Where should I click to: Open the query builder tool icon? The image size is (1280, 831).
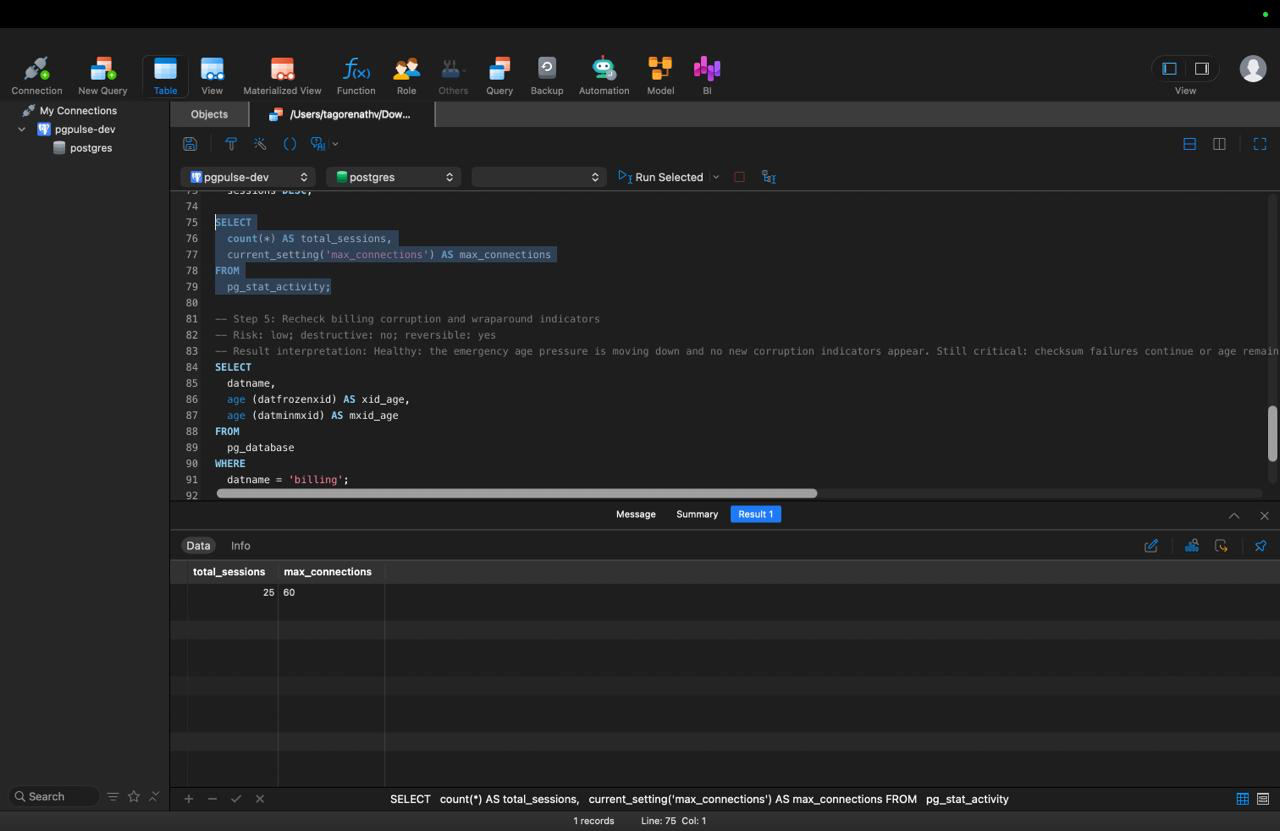(231, 144)
